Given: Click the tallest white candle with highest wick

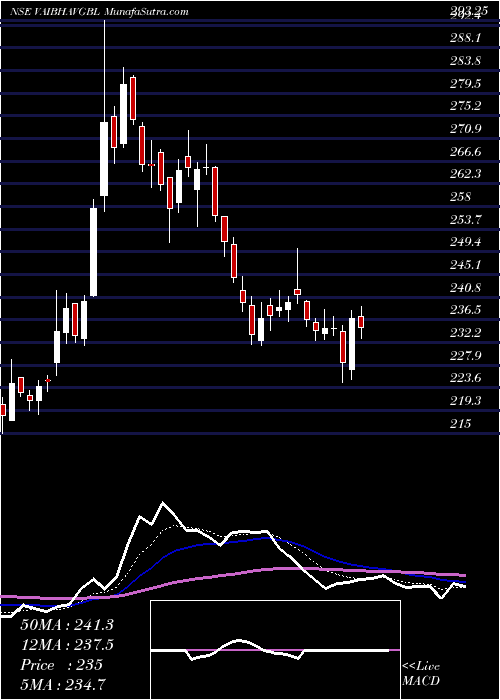Looking at the screenshot, I should point(104,158).
